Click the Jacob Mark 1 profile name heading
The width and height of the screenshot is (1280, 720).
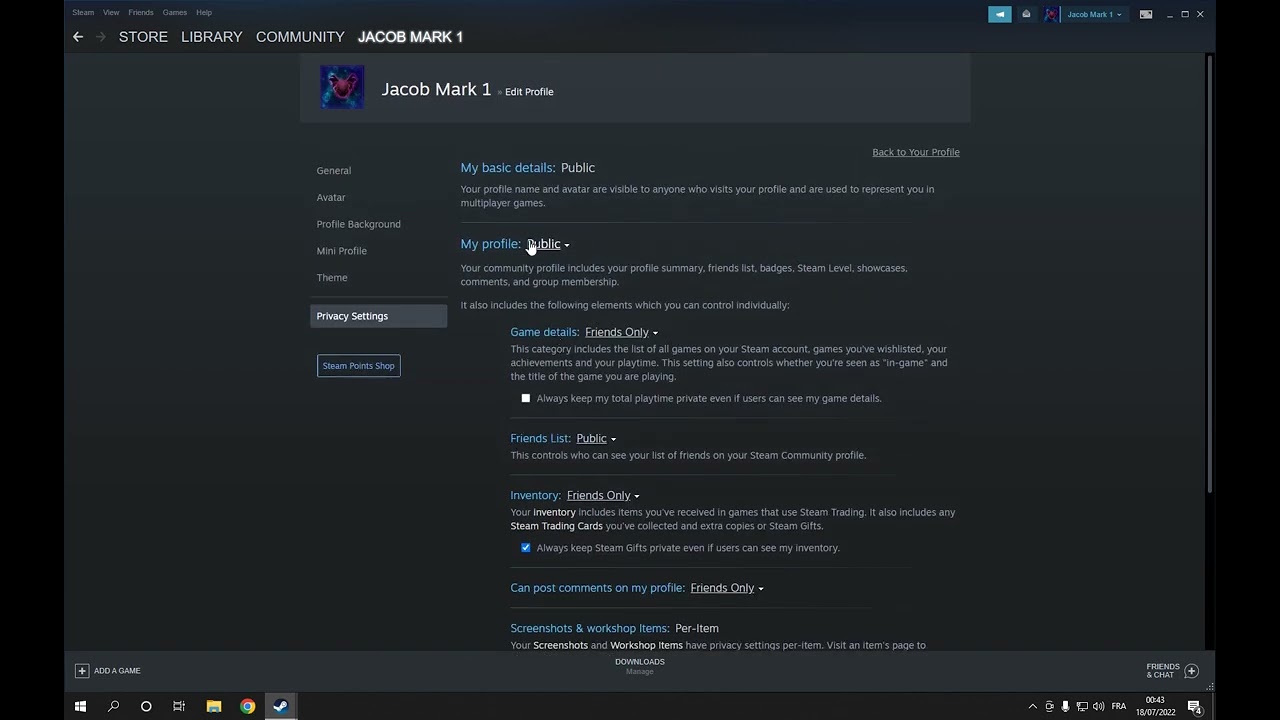(x=437, y=89)
